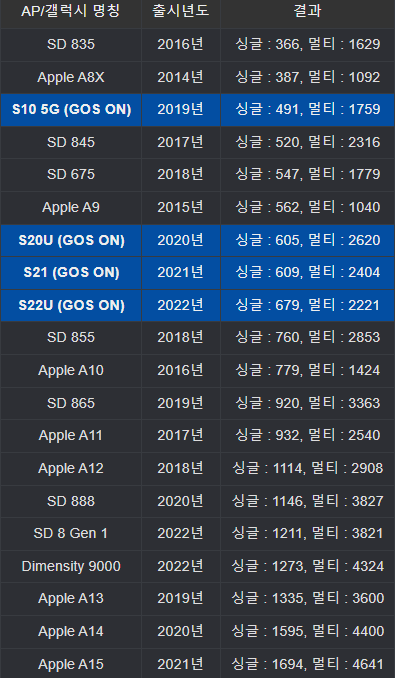Select the 'S22U (GOS ON)' cell
Image resolution: width=395 pixels, height=678 pixels.
[71, 305]
